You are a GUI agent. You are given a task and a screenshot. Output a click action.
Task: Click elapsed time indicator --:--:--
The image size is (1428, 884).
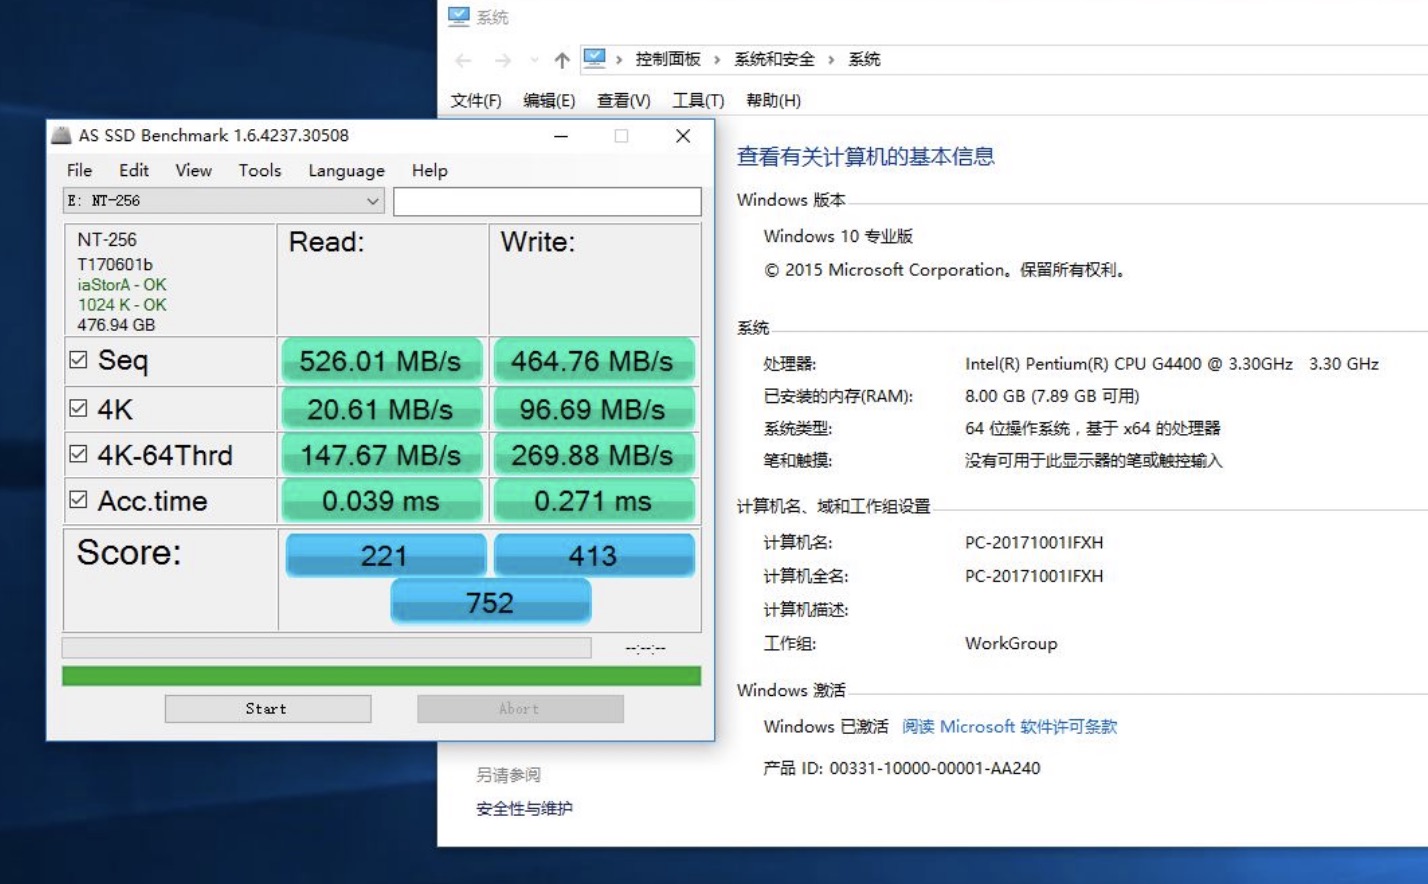point(646,648)
